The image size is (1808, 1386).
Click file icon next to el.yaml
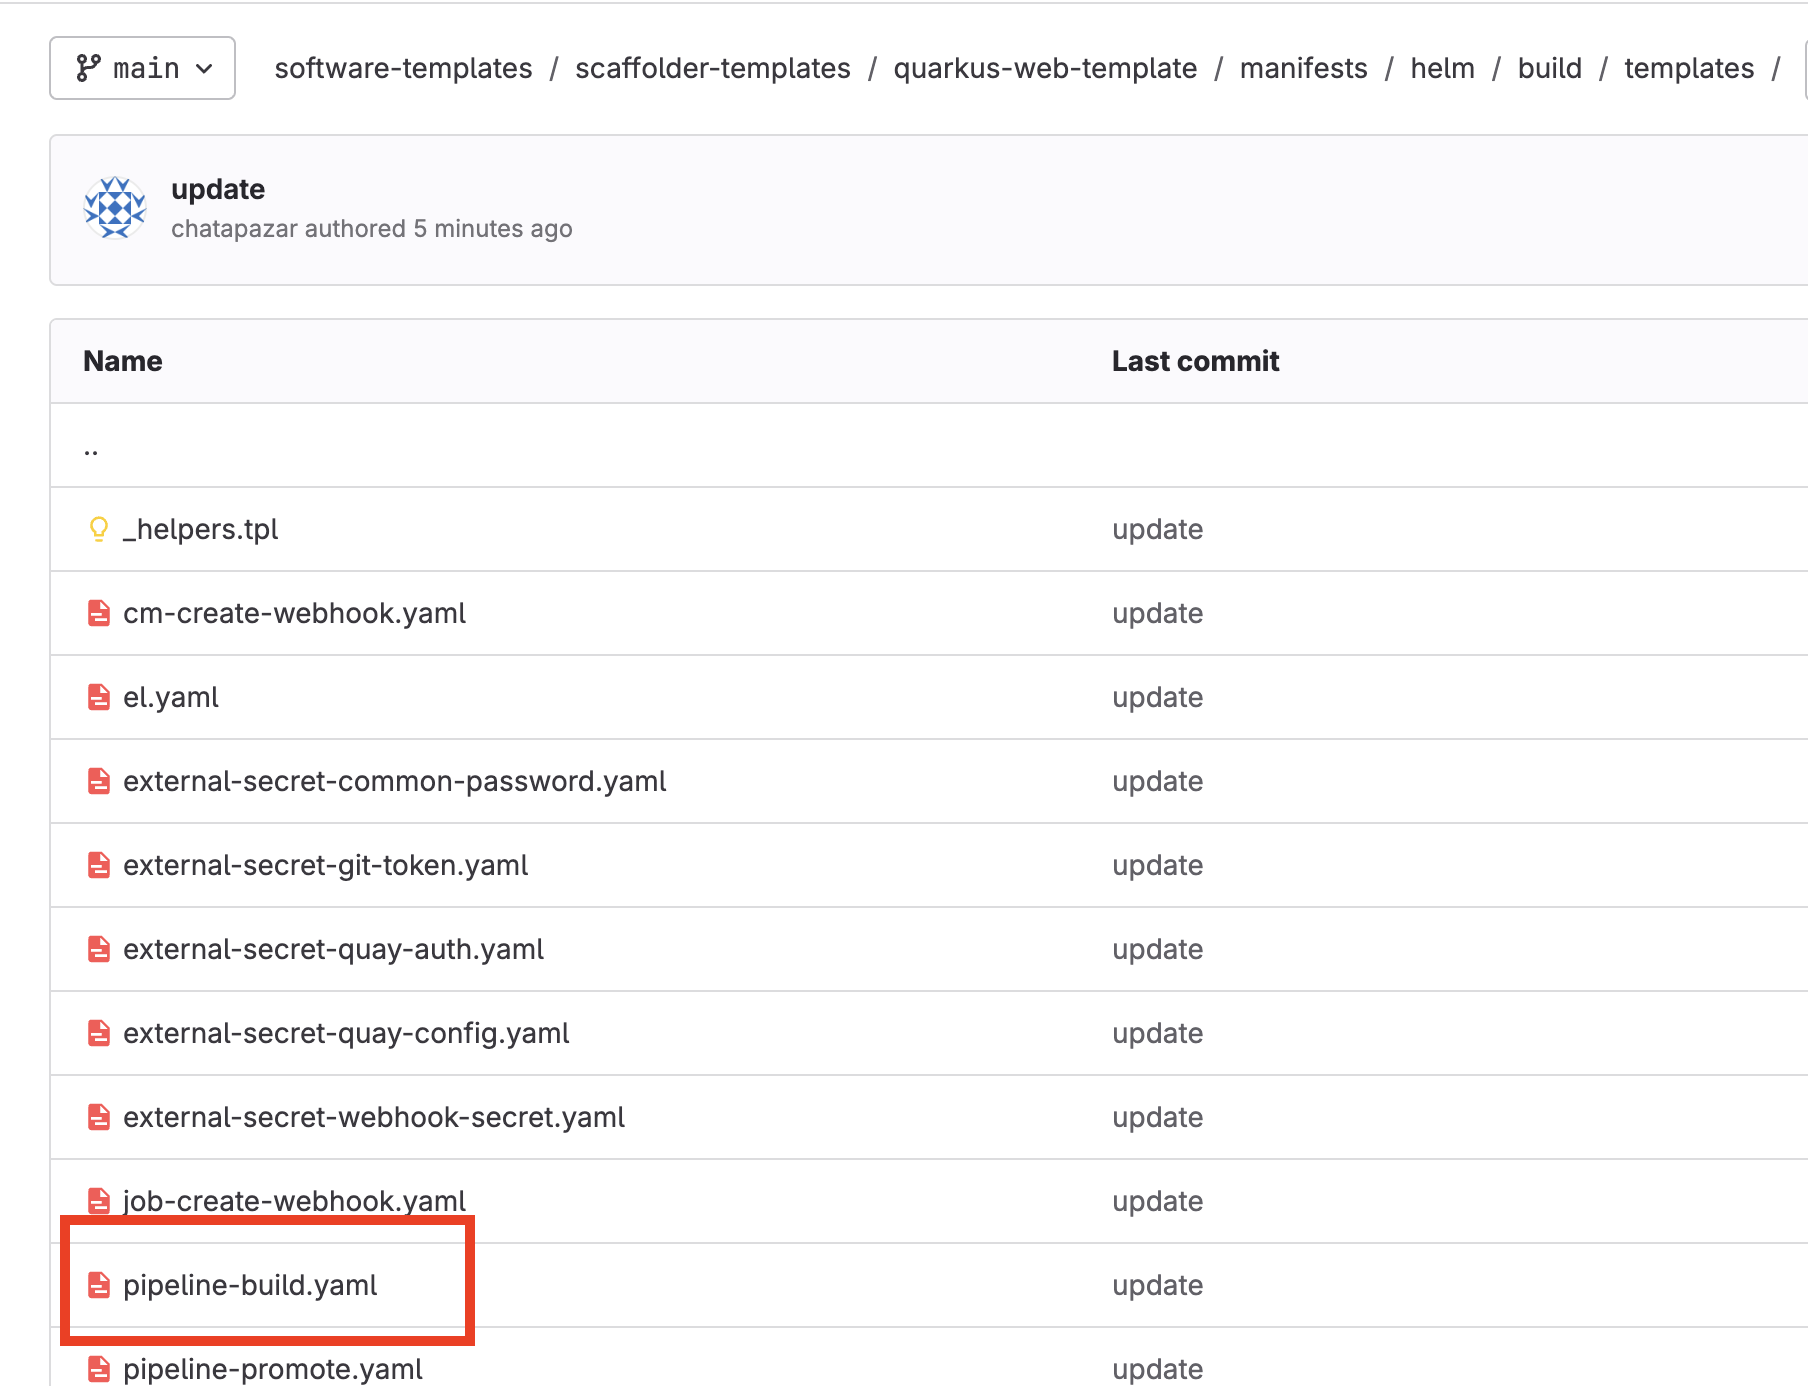coord(98,697)
